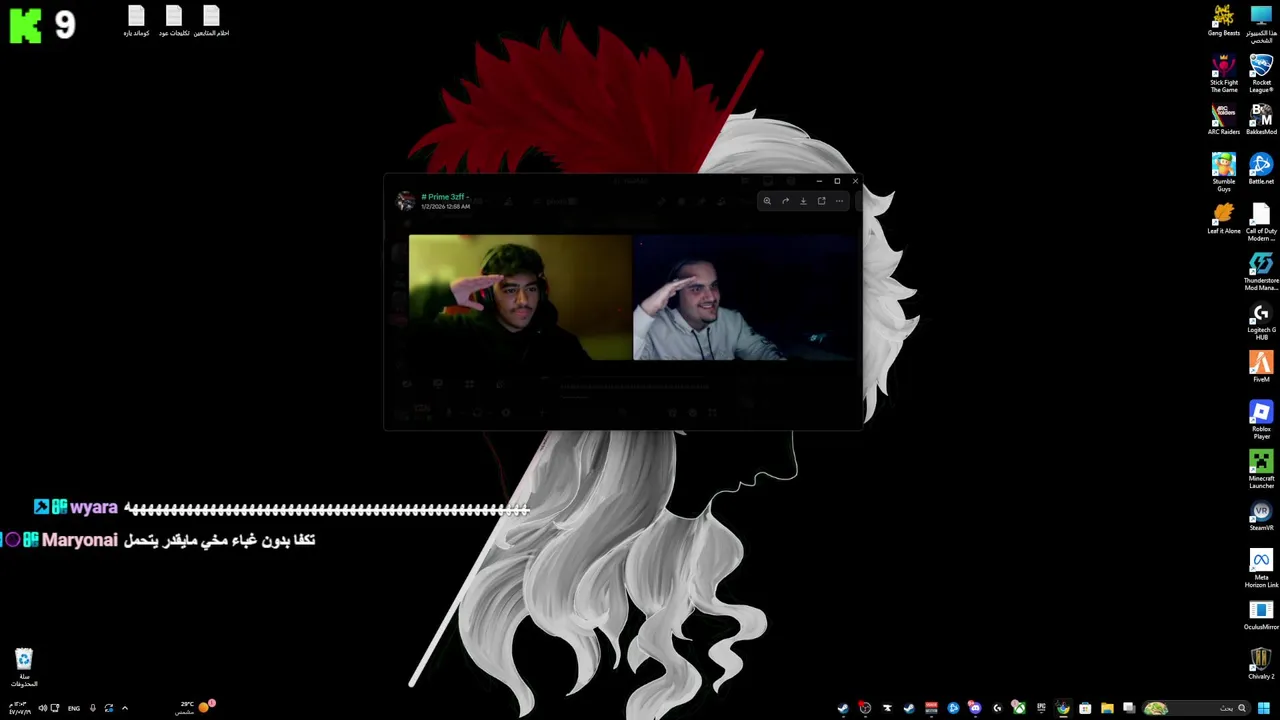Open the image in browser via the pop-out icon
The height and width of the screenshot is (720, 1280).
(821, 201)
